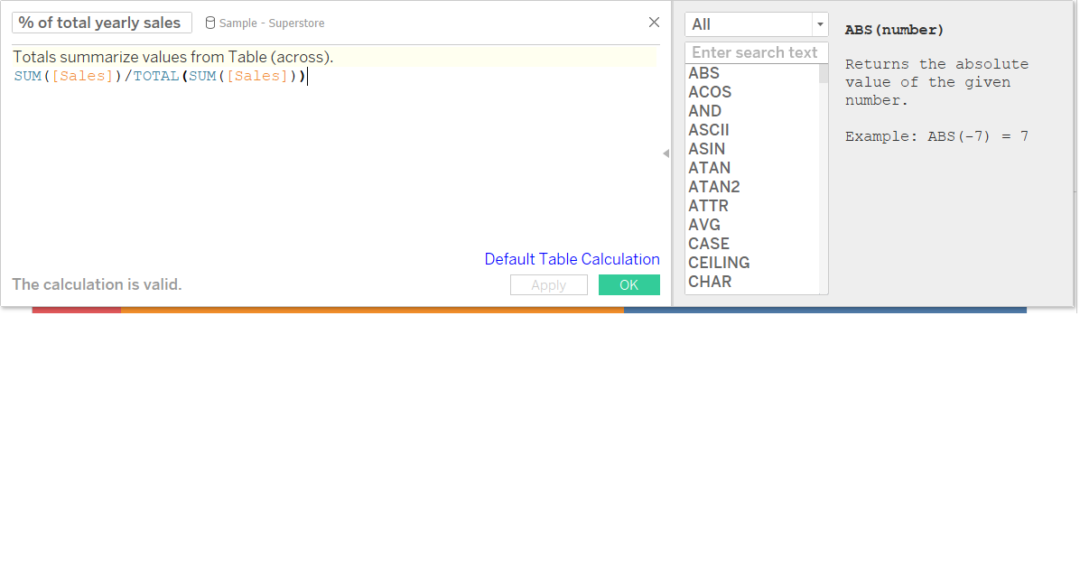Screen dimensions: 1080x585
Task: Open the All function category dropdown
Action: point(822,23)
